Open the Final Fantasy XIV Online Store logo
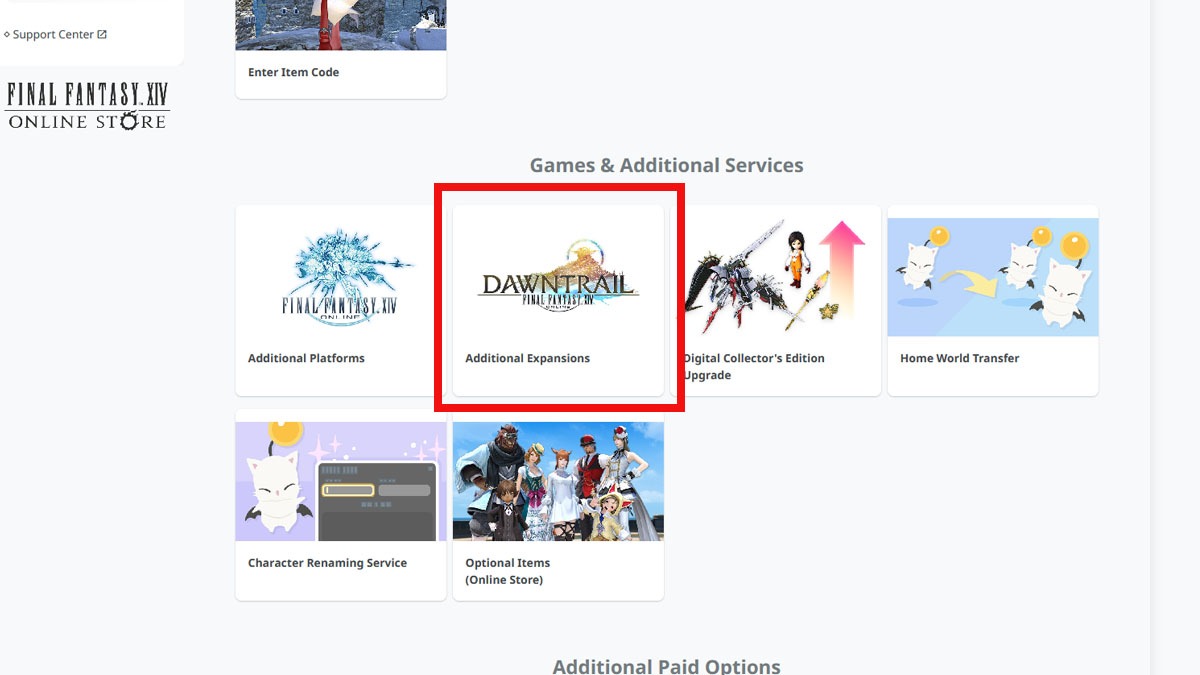 [88, 106]
